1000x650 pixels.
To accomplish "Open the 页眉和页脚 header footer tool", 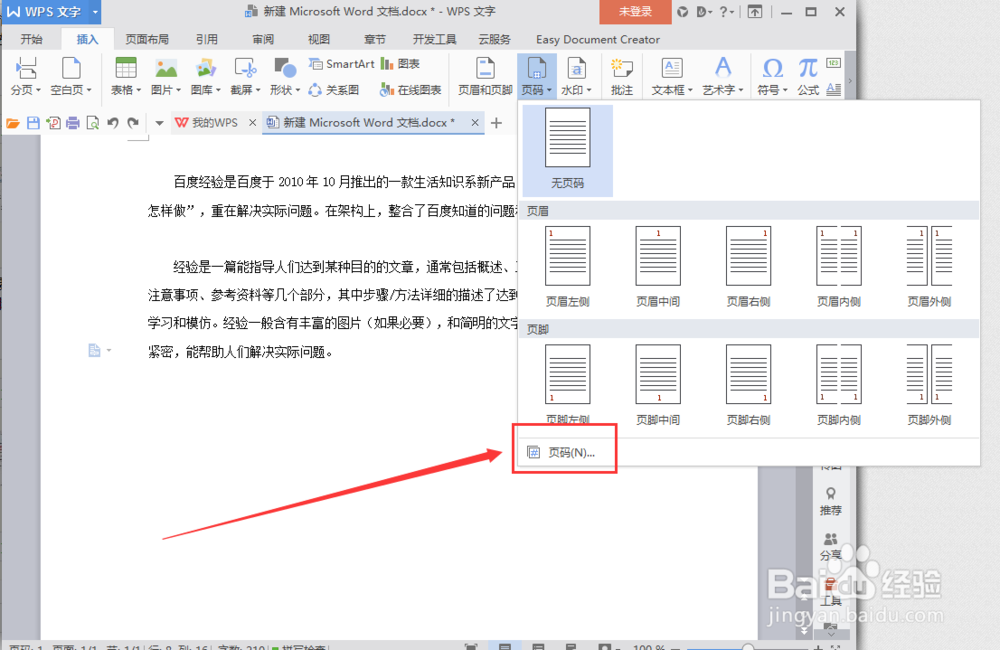I will pos(484,76).
